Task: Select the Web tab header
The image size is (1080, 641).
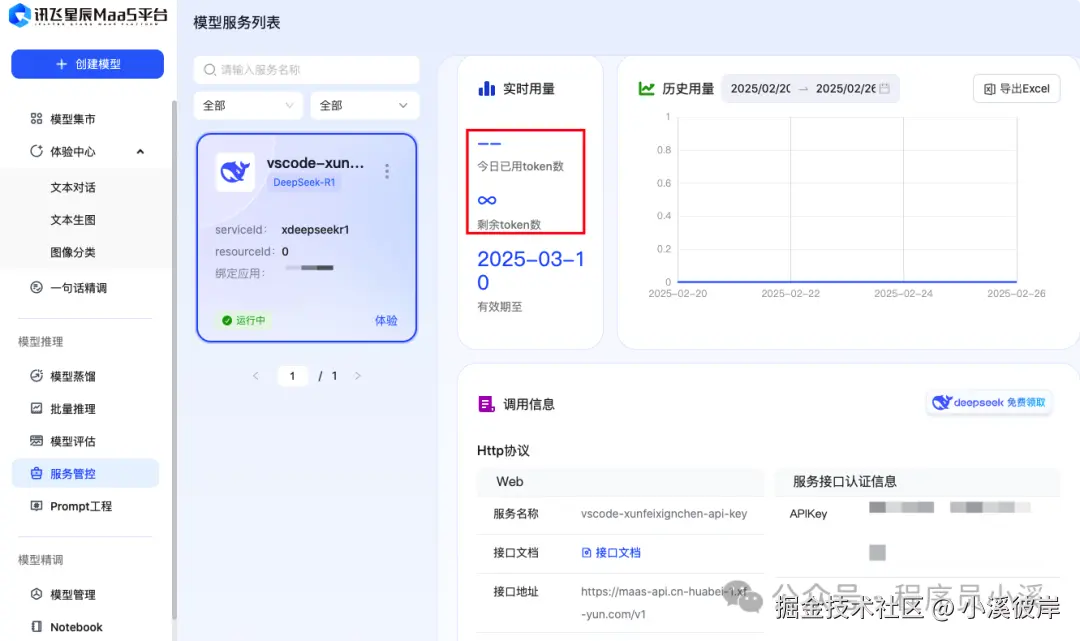Action: point(510,481)
